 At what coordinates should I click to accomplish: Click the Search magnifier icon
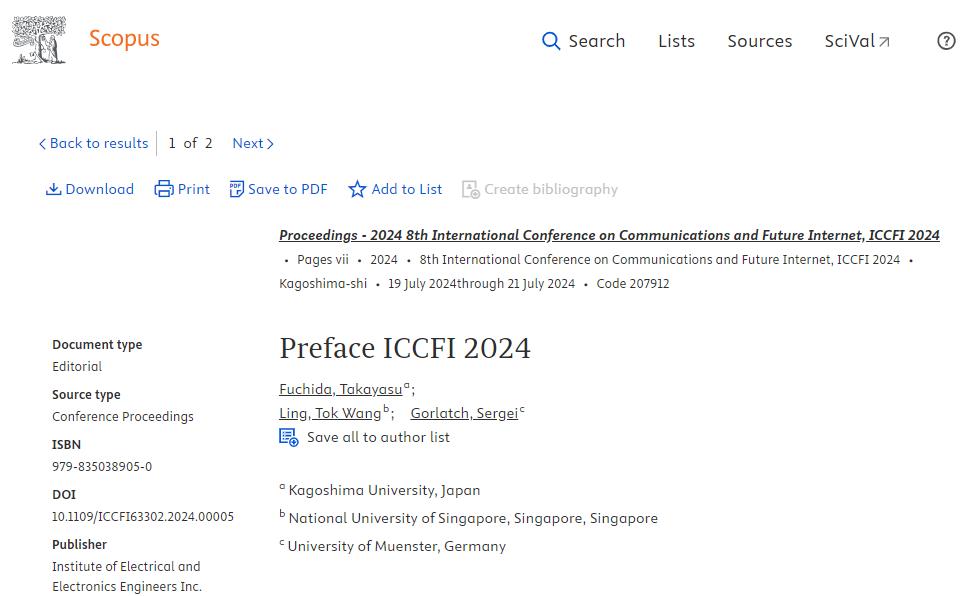pyautogui.click(x=551, y=41)
